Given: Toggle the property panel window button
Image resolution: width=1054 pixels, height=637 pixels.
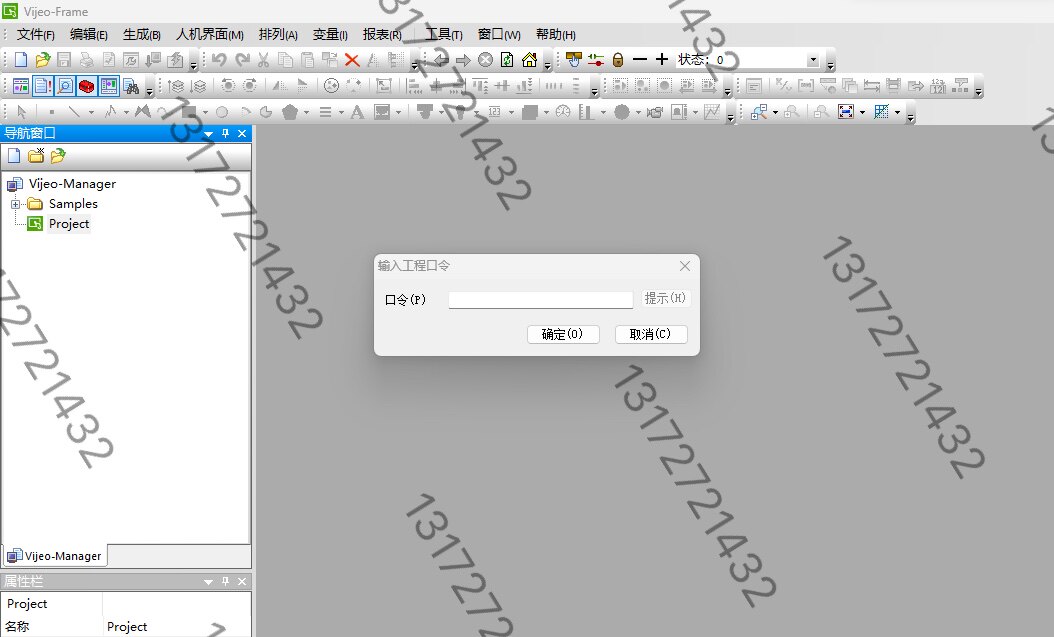Looking at the screenshot, I should click(109, 86).
